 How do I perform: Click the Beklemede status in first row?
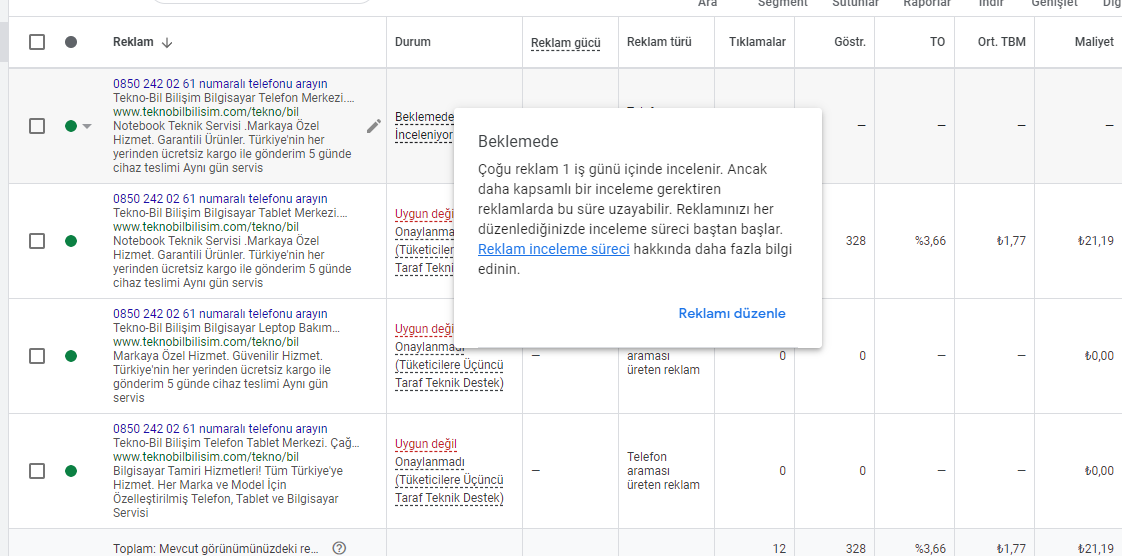(x=424, y=117)
